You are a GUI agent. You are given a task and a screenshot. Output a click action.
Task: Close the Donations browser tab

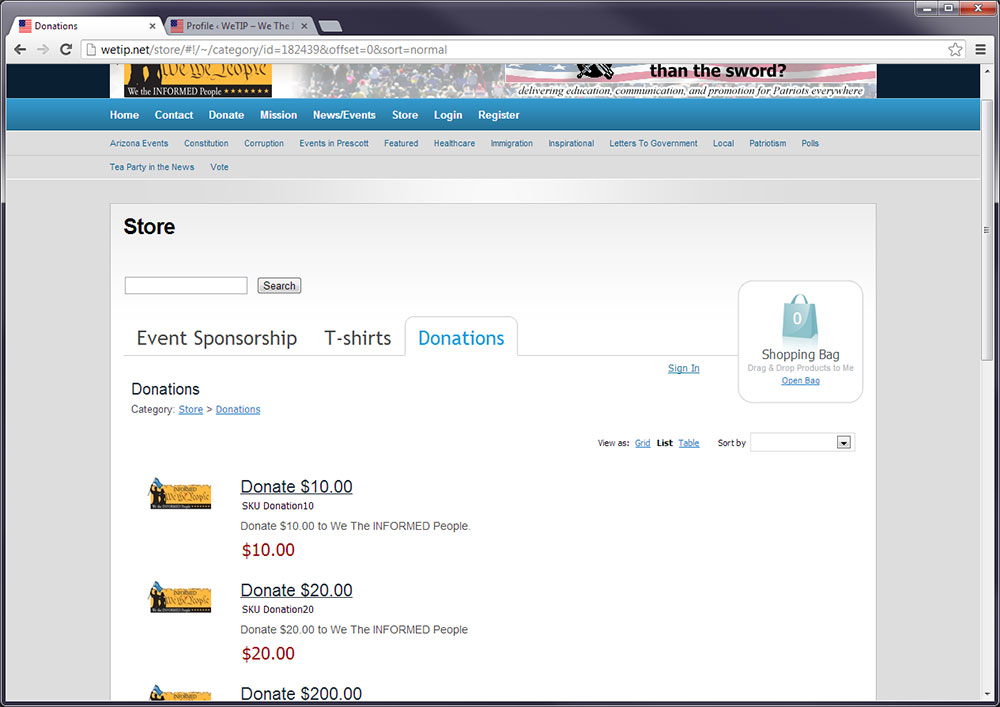[152, 26]
